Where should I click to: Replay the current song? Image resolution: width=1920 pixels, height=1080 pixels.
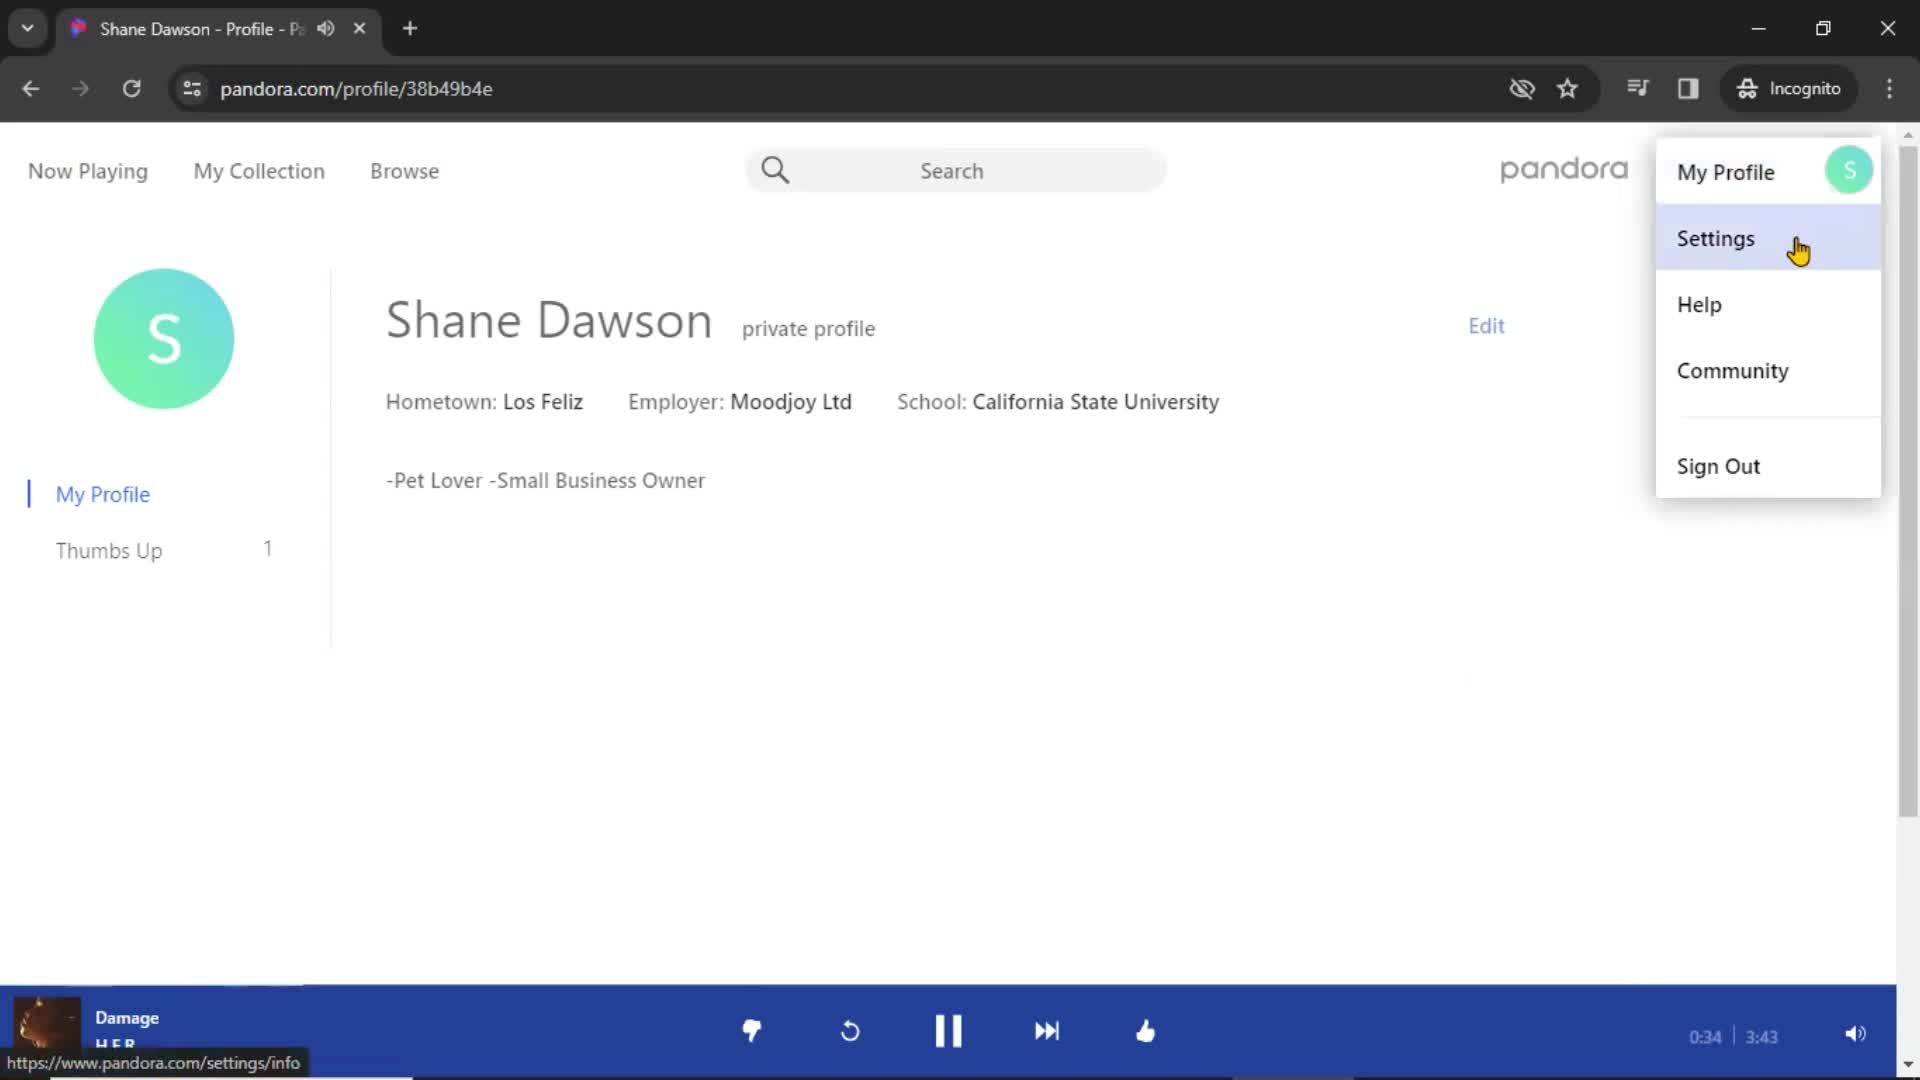850,1031
